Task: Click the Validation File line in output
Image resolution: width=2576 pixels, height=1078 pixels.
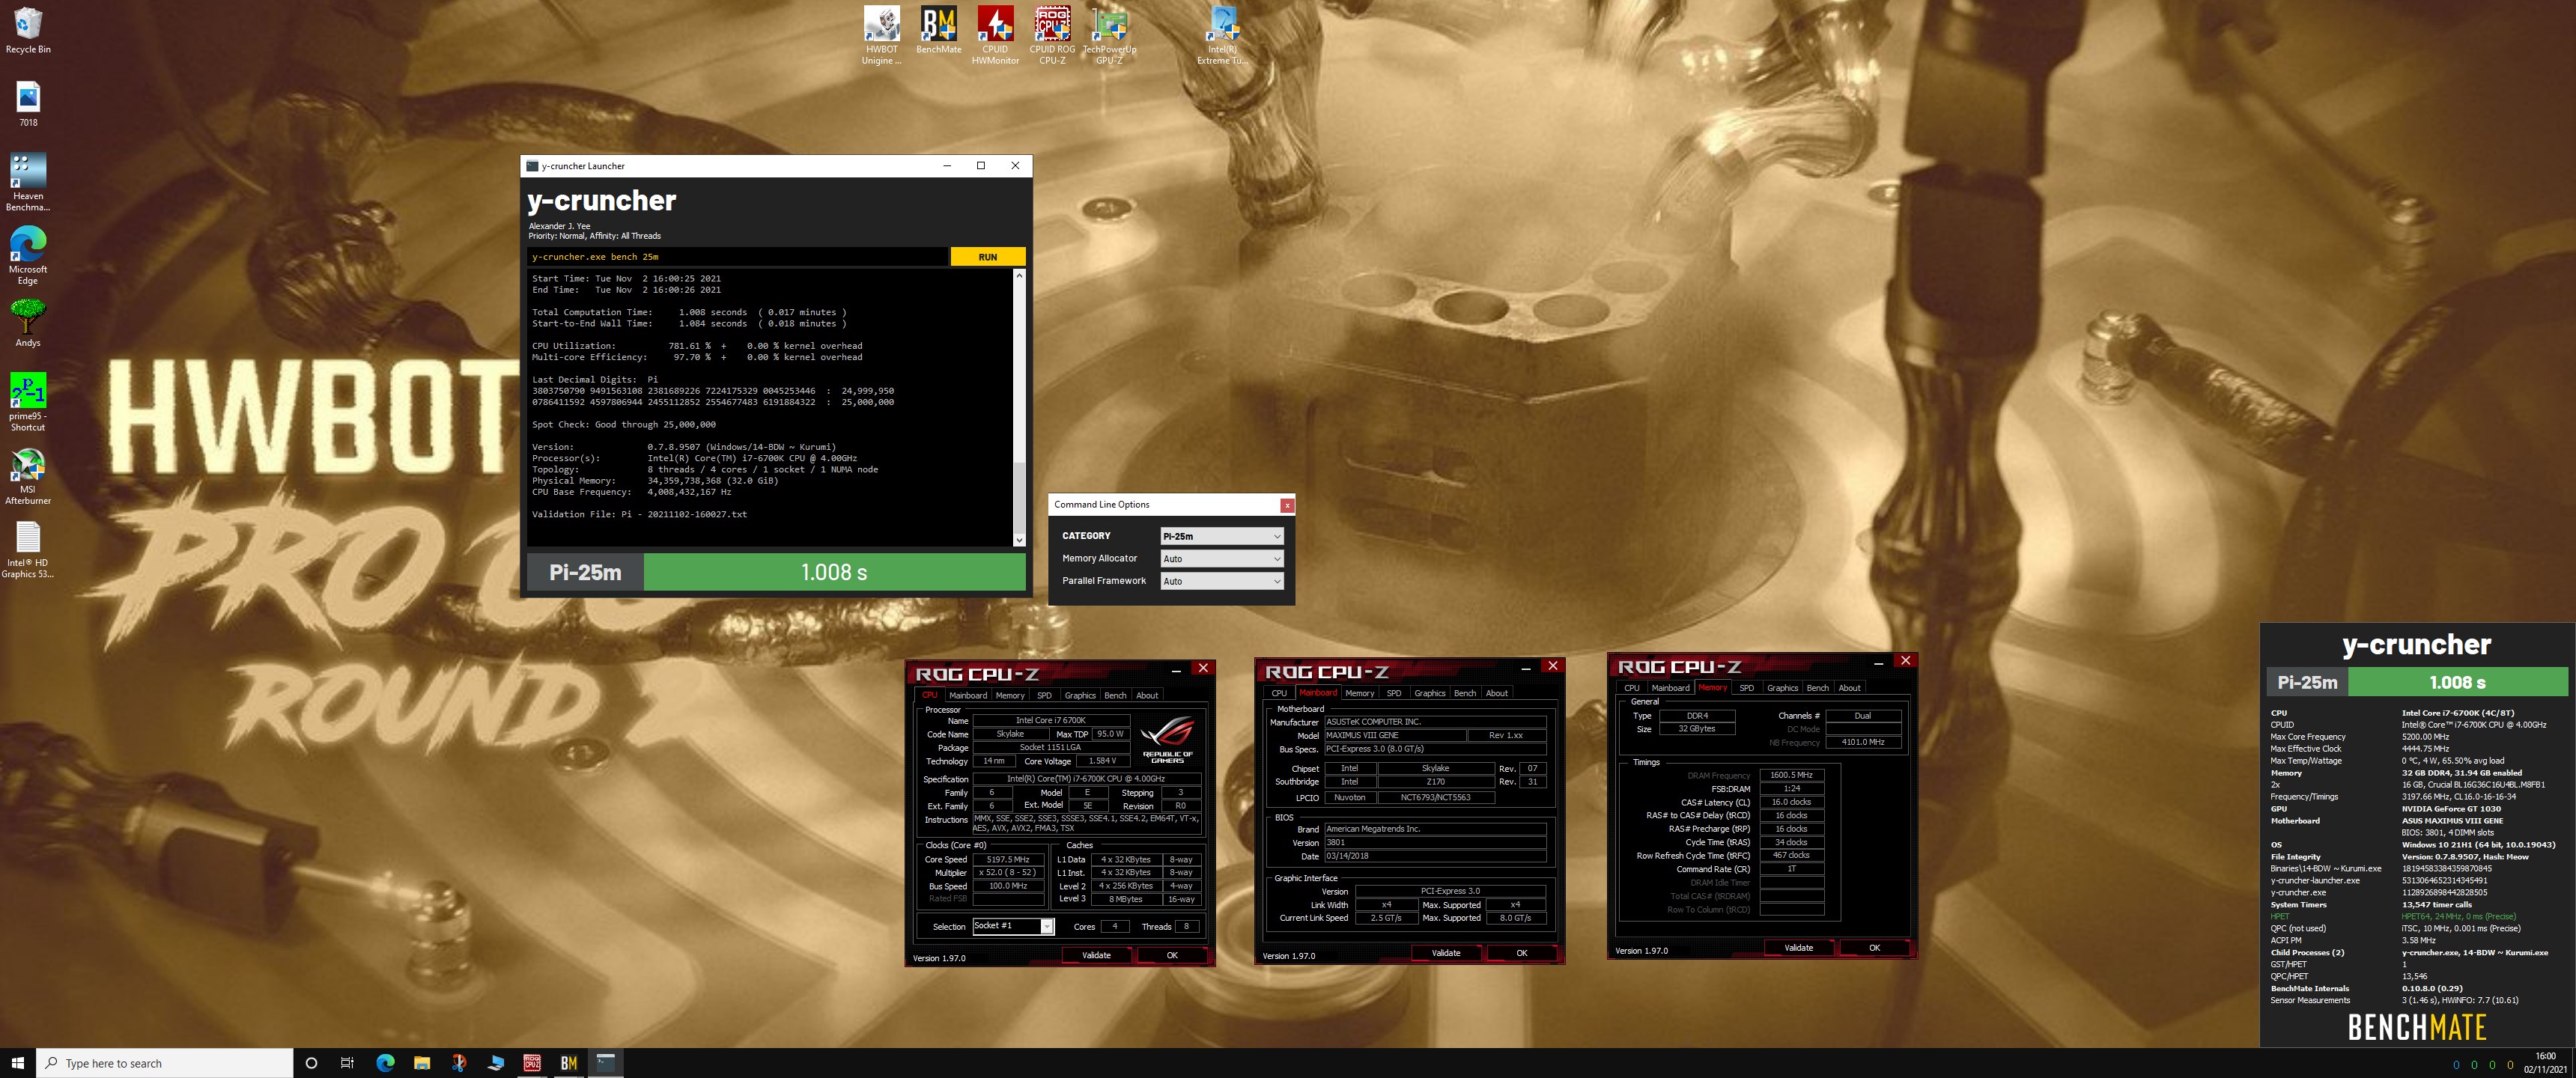Action: pos(639,514)
